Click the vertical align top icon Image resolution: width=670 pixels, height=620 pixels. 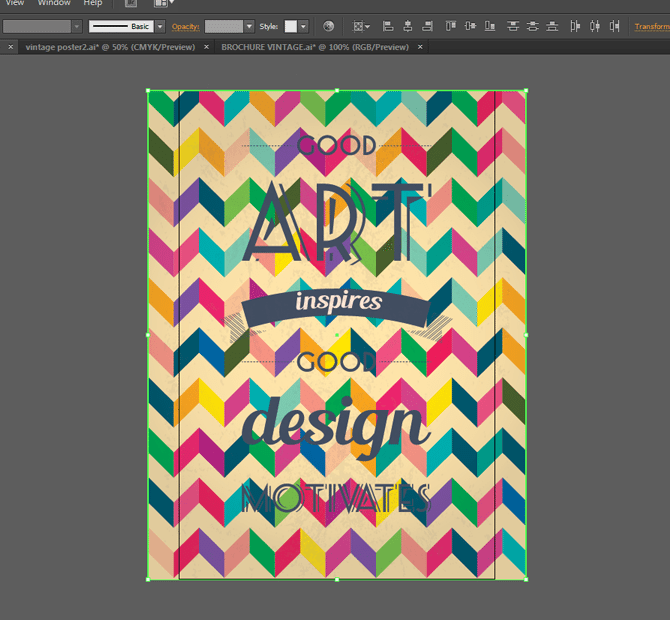[451, 26]
